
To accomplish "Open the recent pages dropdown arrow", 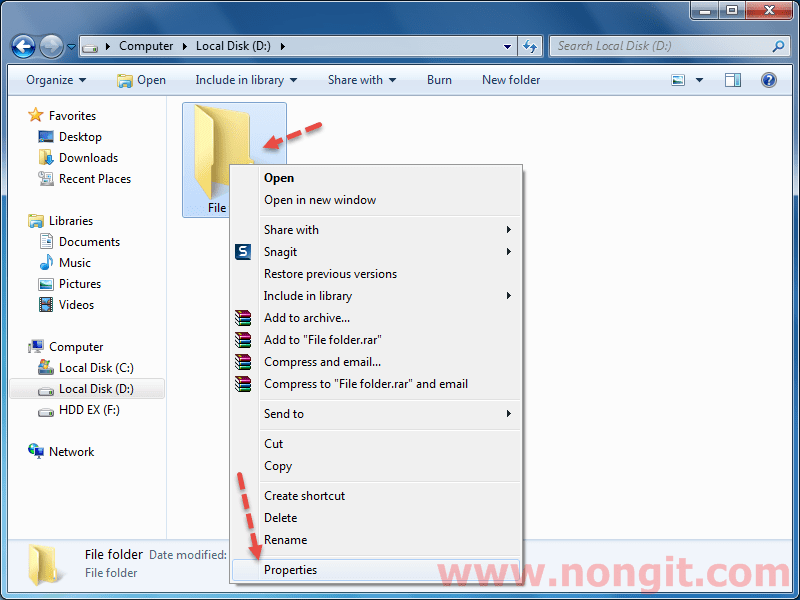I will coord(71,47).
